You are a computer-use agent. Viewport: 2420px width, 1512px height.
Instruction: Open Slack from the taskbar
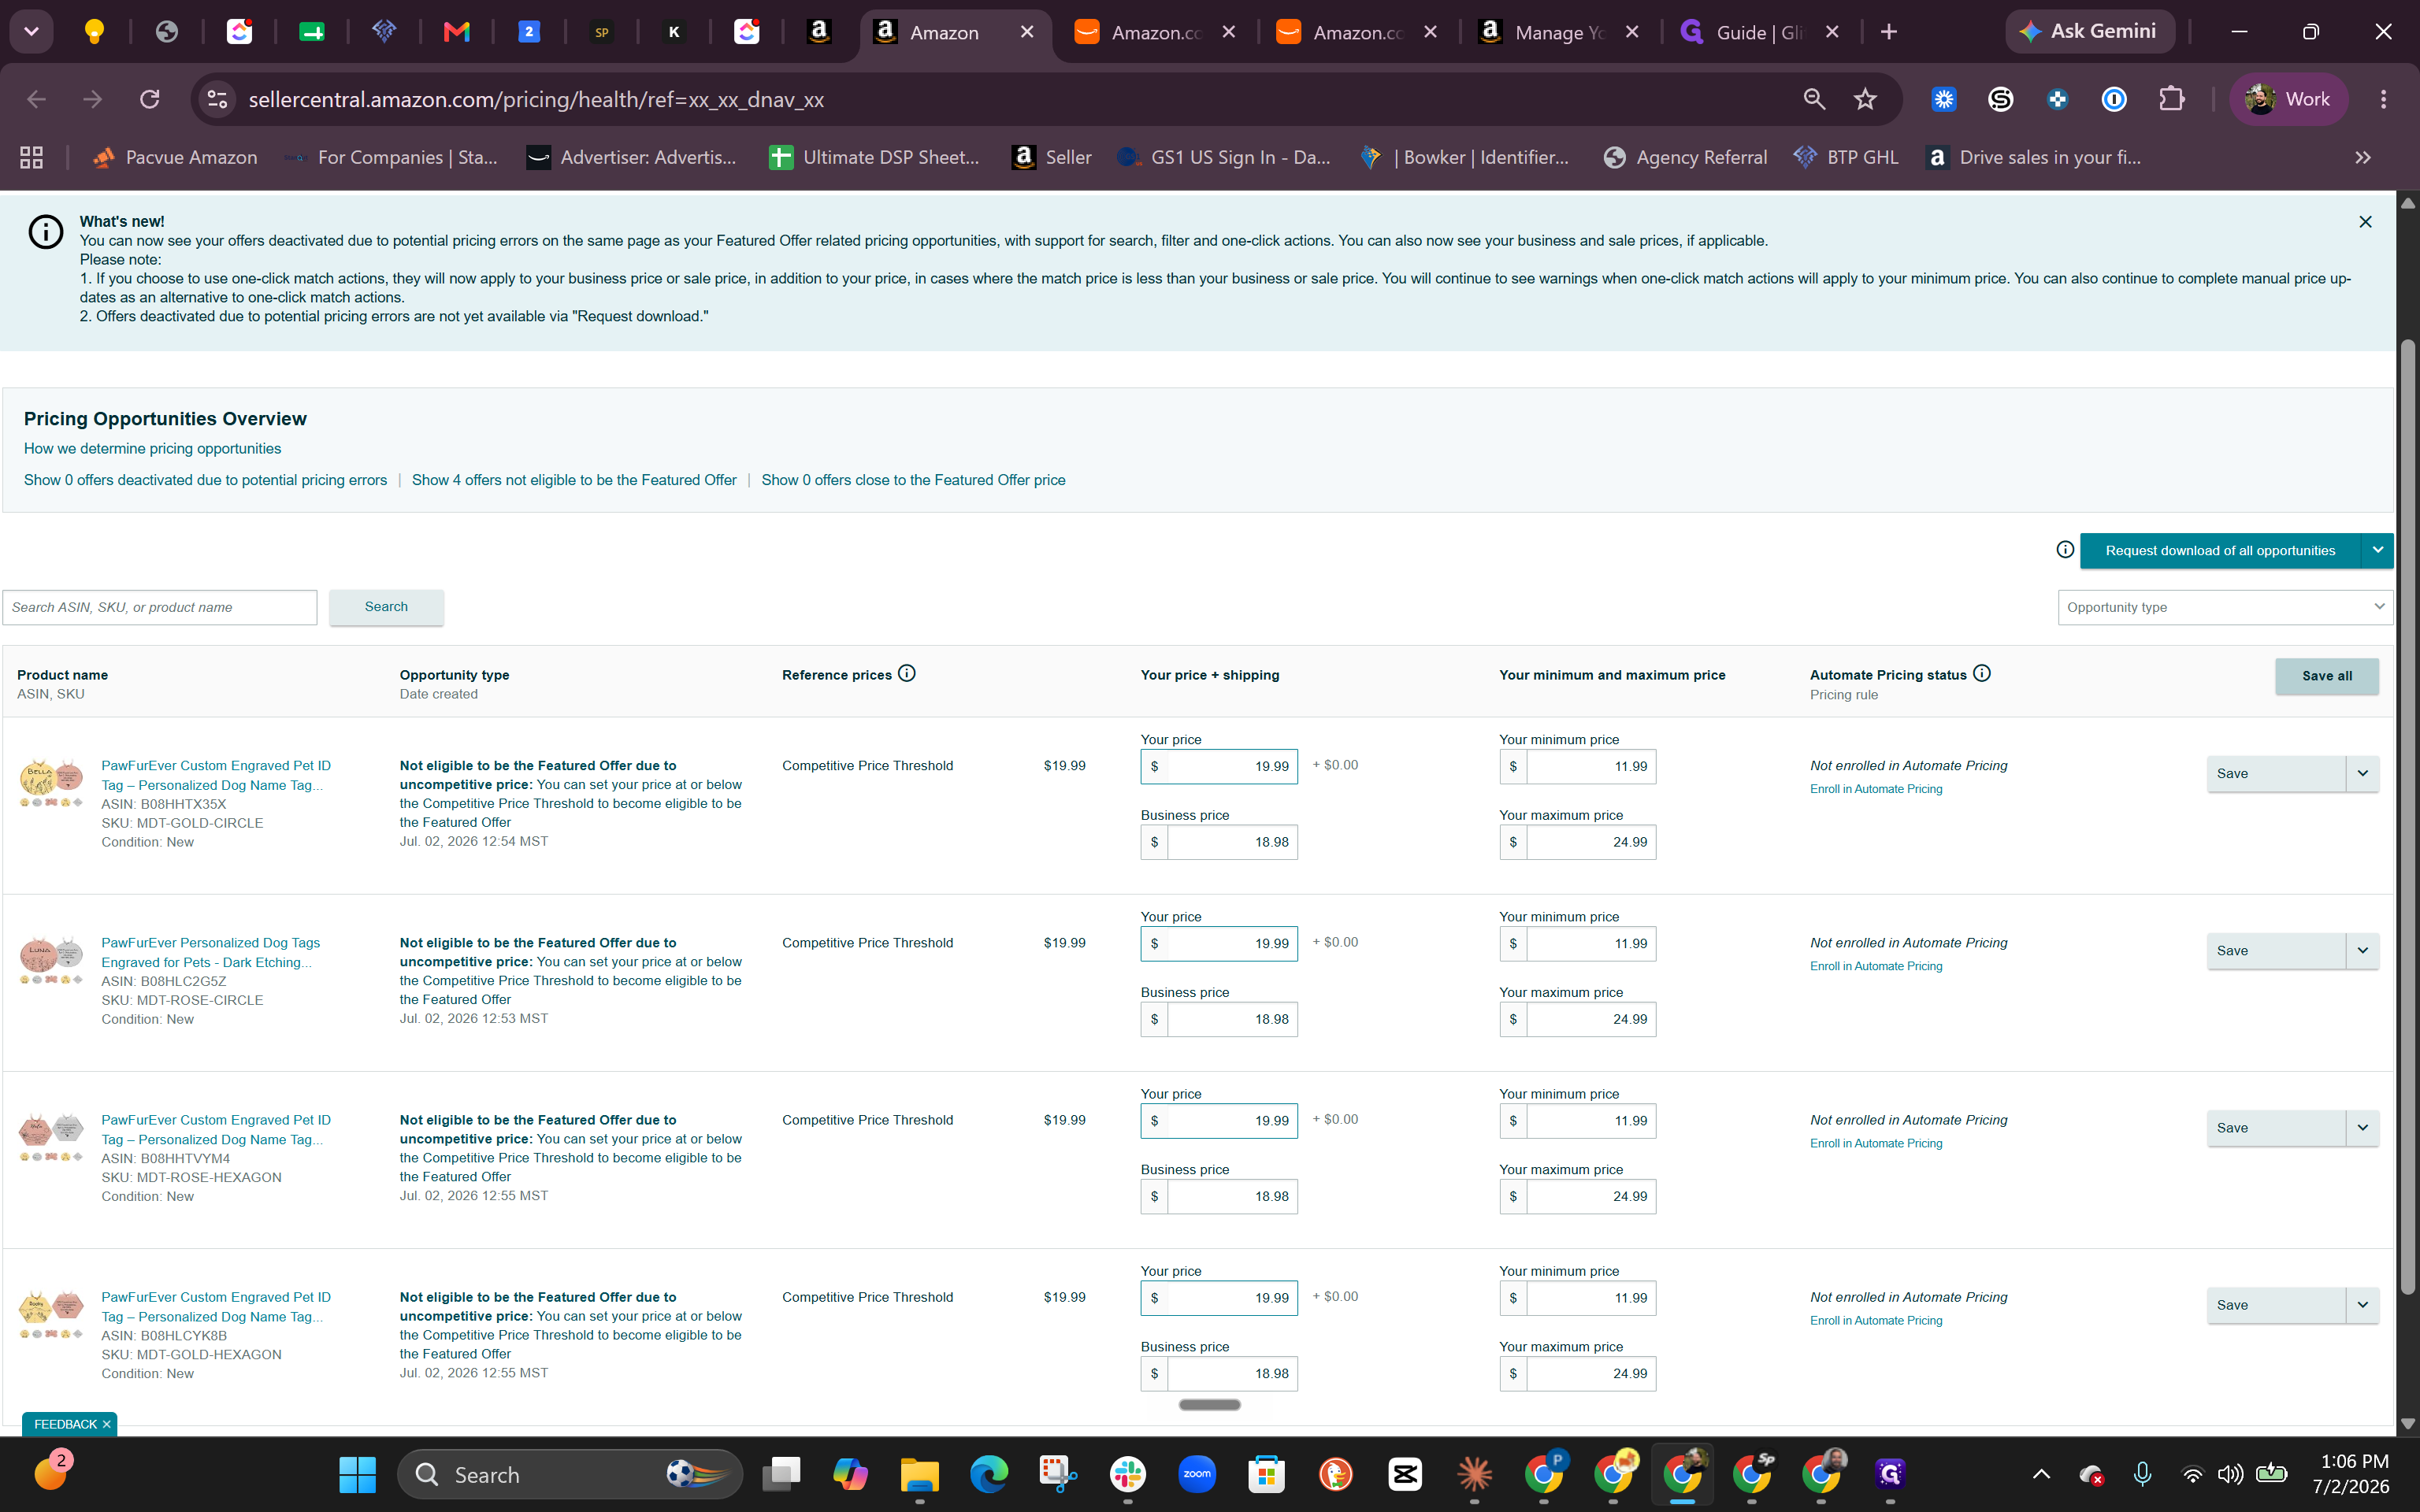(x=1128, y=1474)
